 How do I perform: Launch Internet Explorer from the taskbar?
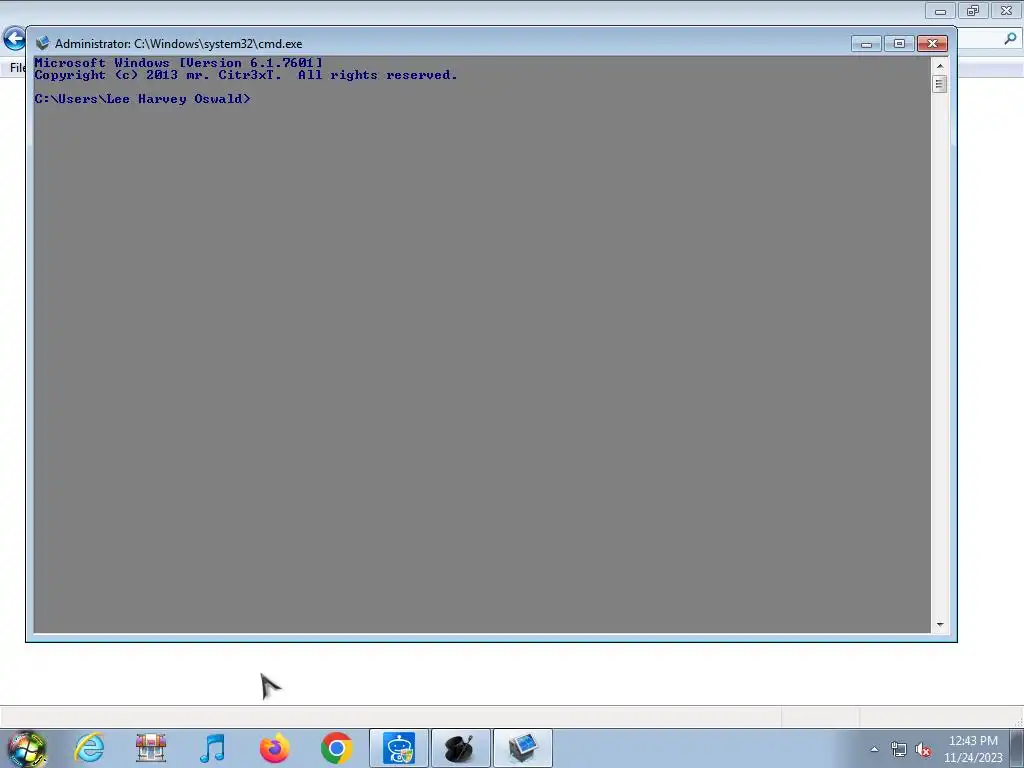click(89, 748)
